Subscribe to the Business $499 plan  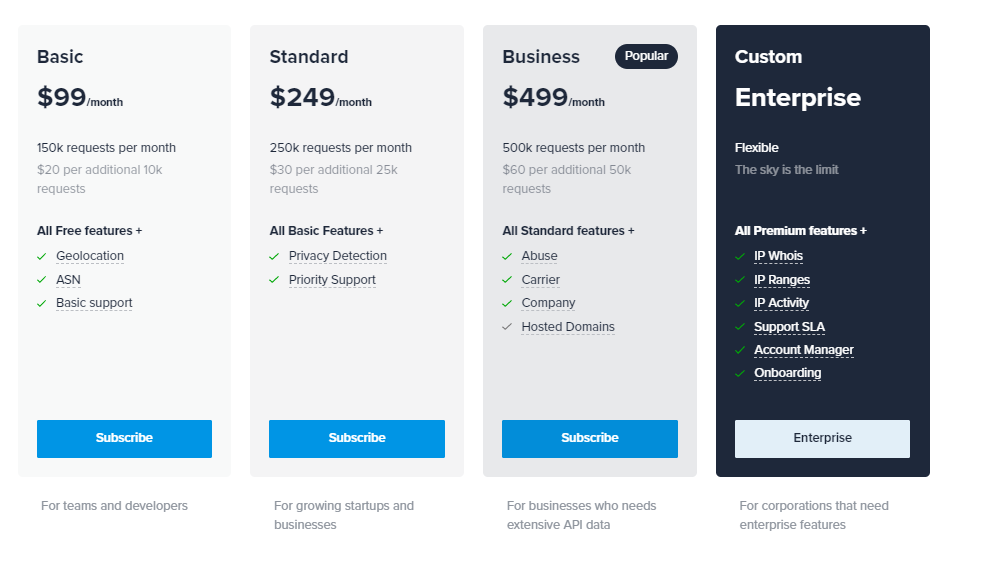(x=590, y=438)
